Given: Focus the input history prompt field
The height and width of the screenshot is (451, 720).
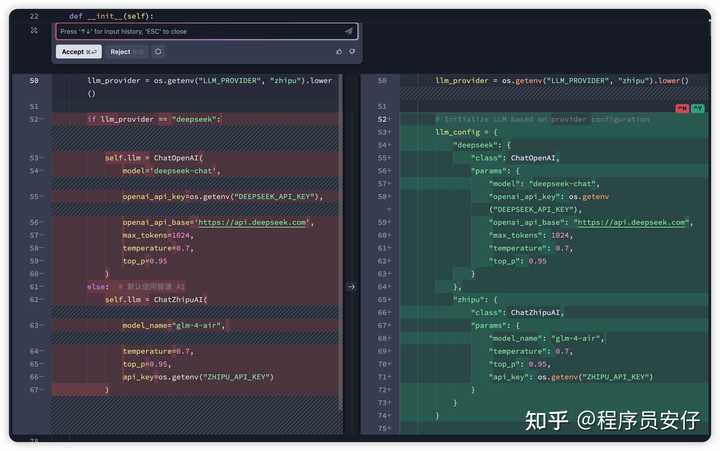Looking at the screenshot, I should (207, 31).
